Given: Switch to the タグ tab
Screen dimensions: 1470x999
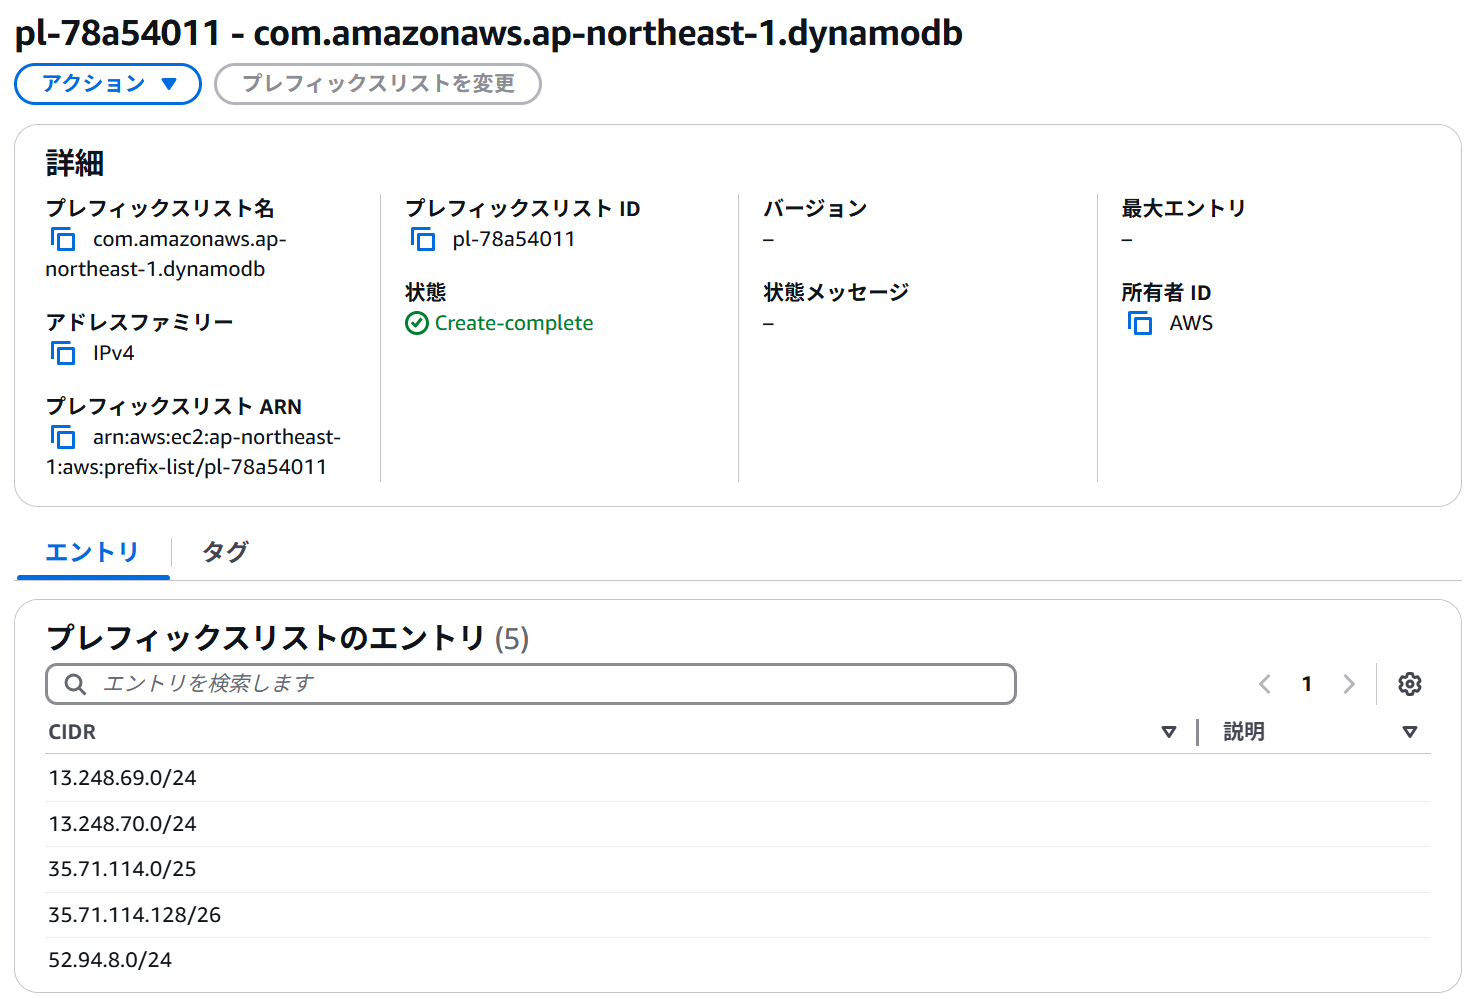Looking at the screenshot, I should point(225,552).
